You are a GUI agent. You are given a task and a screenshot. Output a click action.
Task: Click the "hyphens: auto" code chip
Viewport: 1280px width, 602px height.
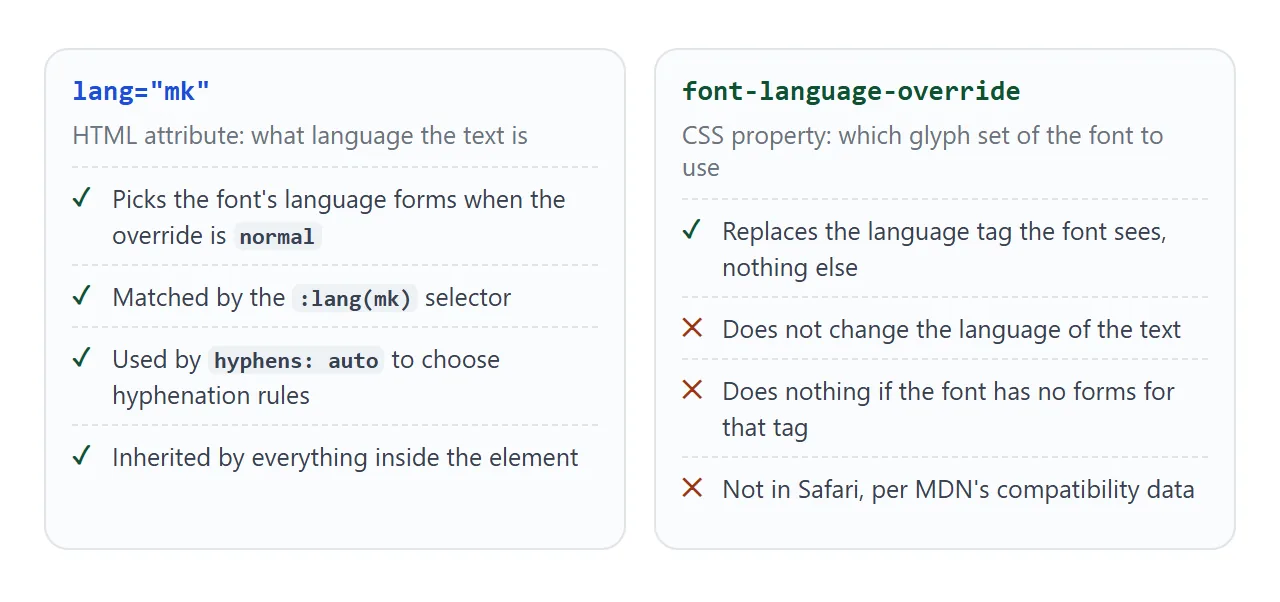point(296,361)
